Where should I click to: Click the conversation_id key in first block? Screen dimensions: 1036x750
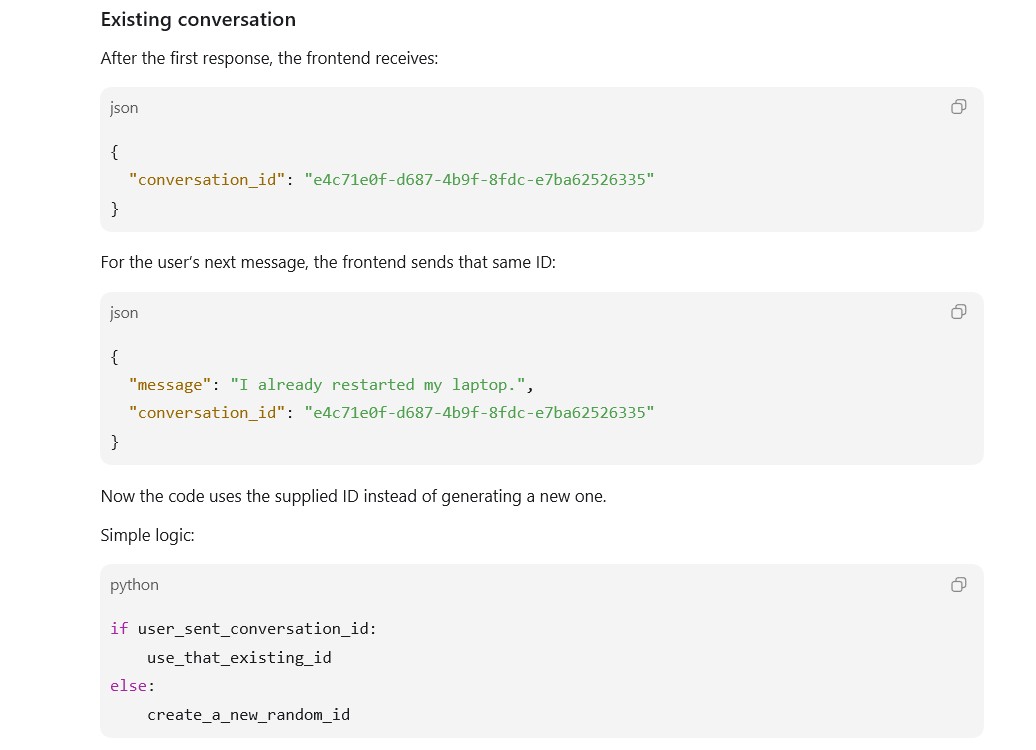[x=207, y=180]
